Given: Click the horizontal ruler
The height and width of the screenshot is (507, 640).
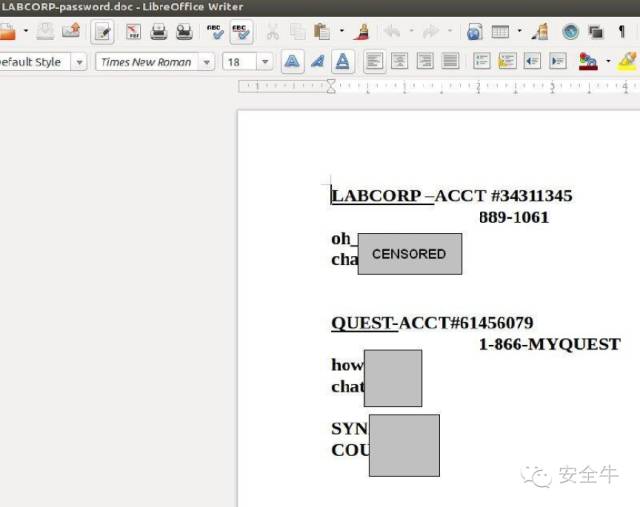Looking at the screenshot, I should pyautogui.click(x=439, y=86).
